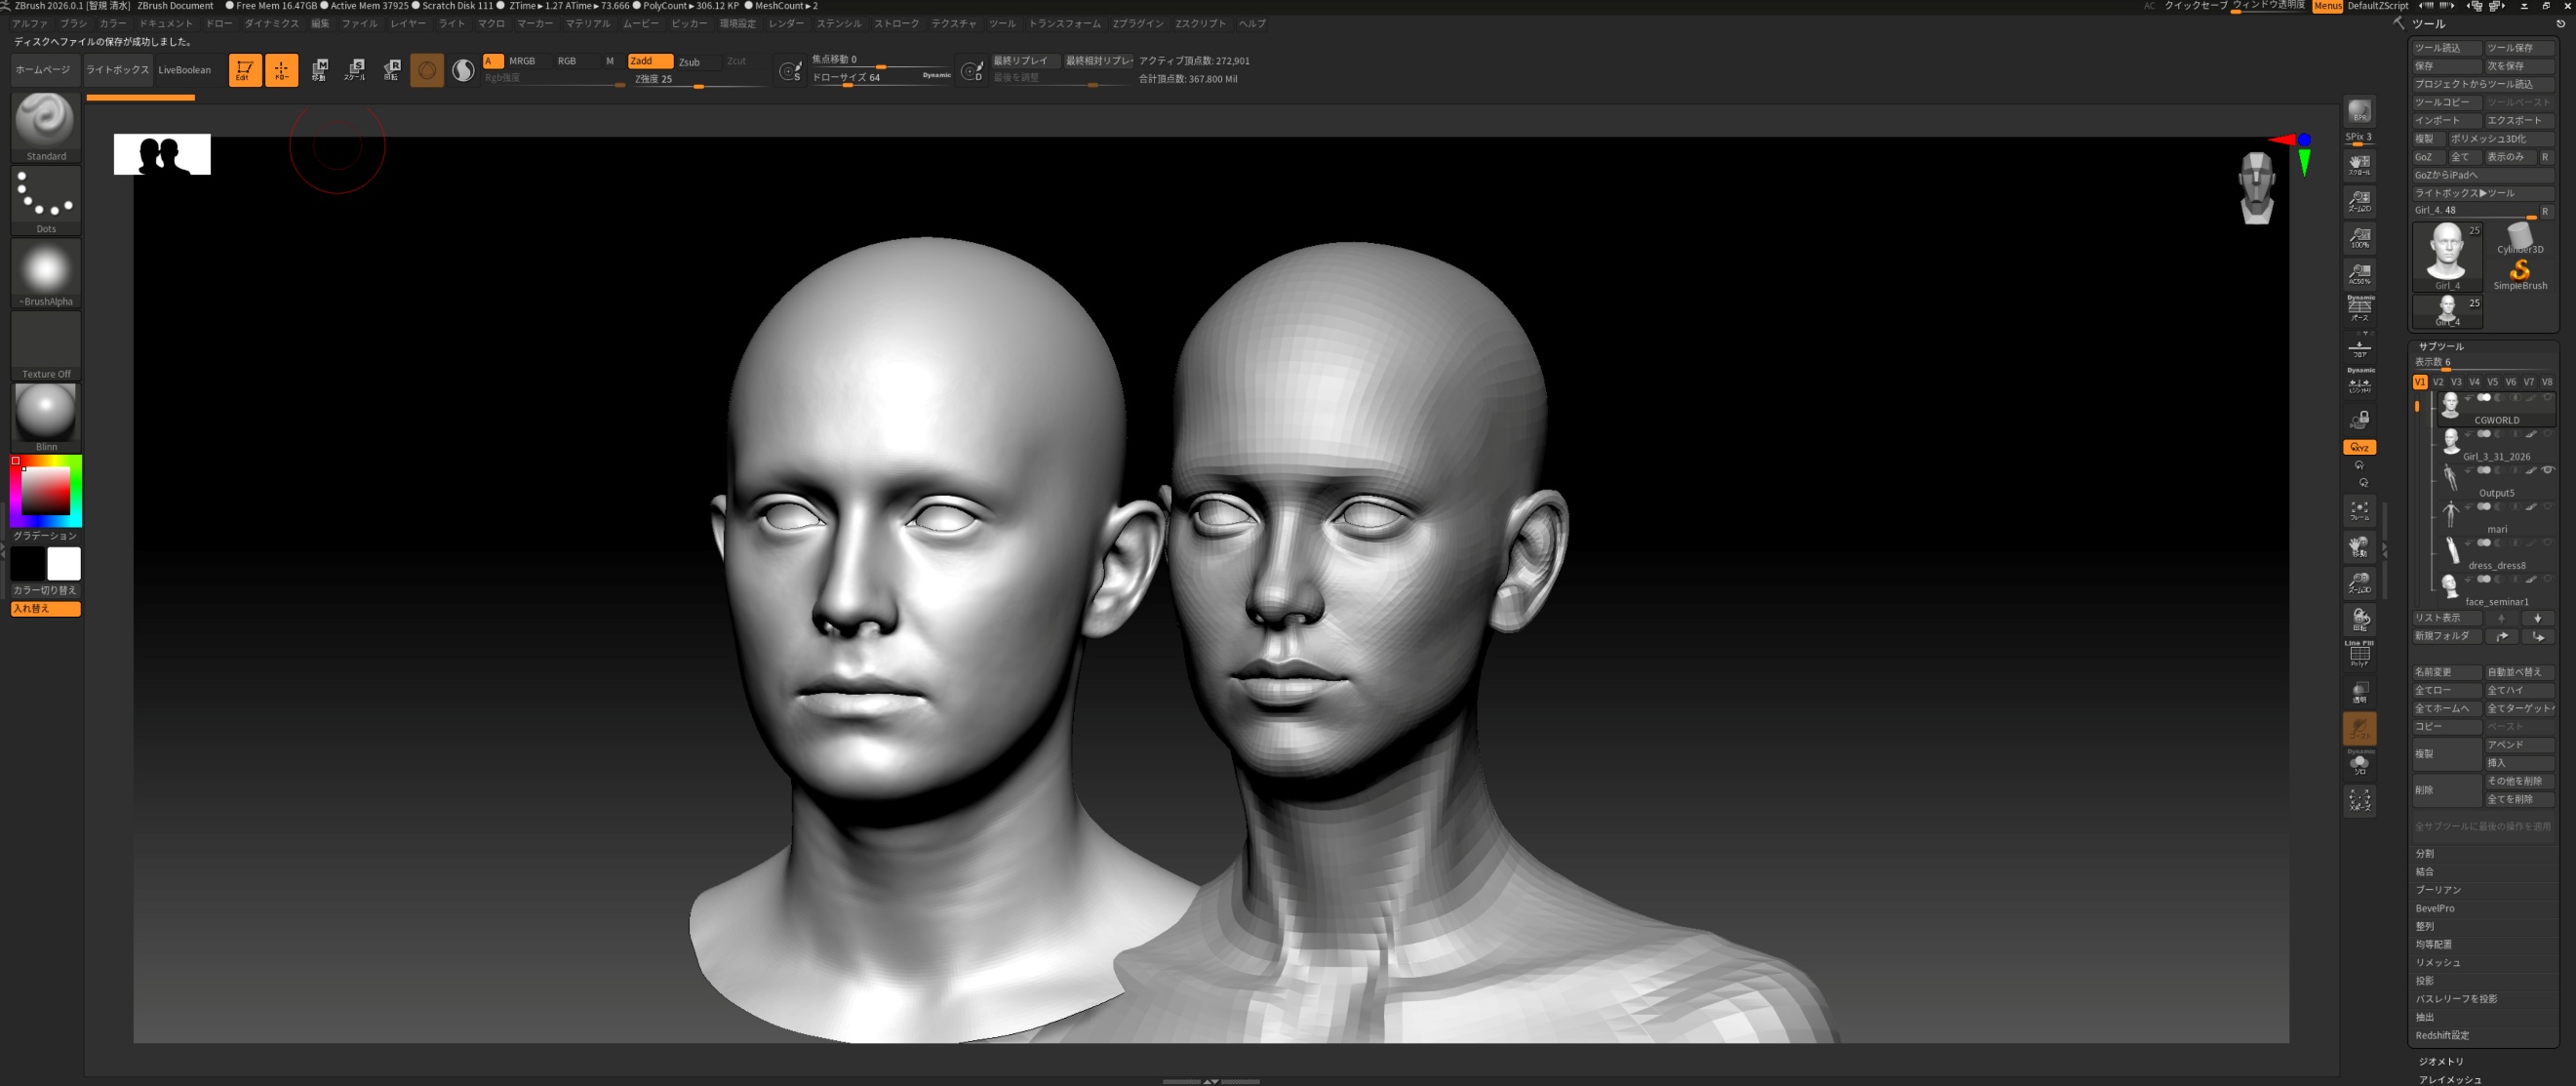
Task: Enable the MRGB mode button
Action: (x=522, y=61)
